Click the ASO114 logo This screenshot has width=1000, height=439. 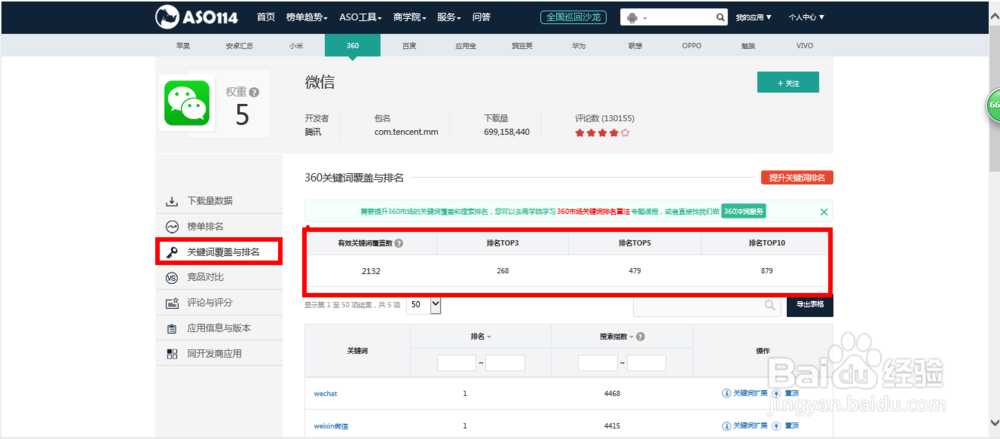(x=196, y=17)
